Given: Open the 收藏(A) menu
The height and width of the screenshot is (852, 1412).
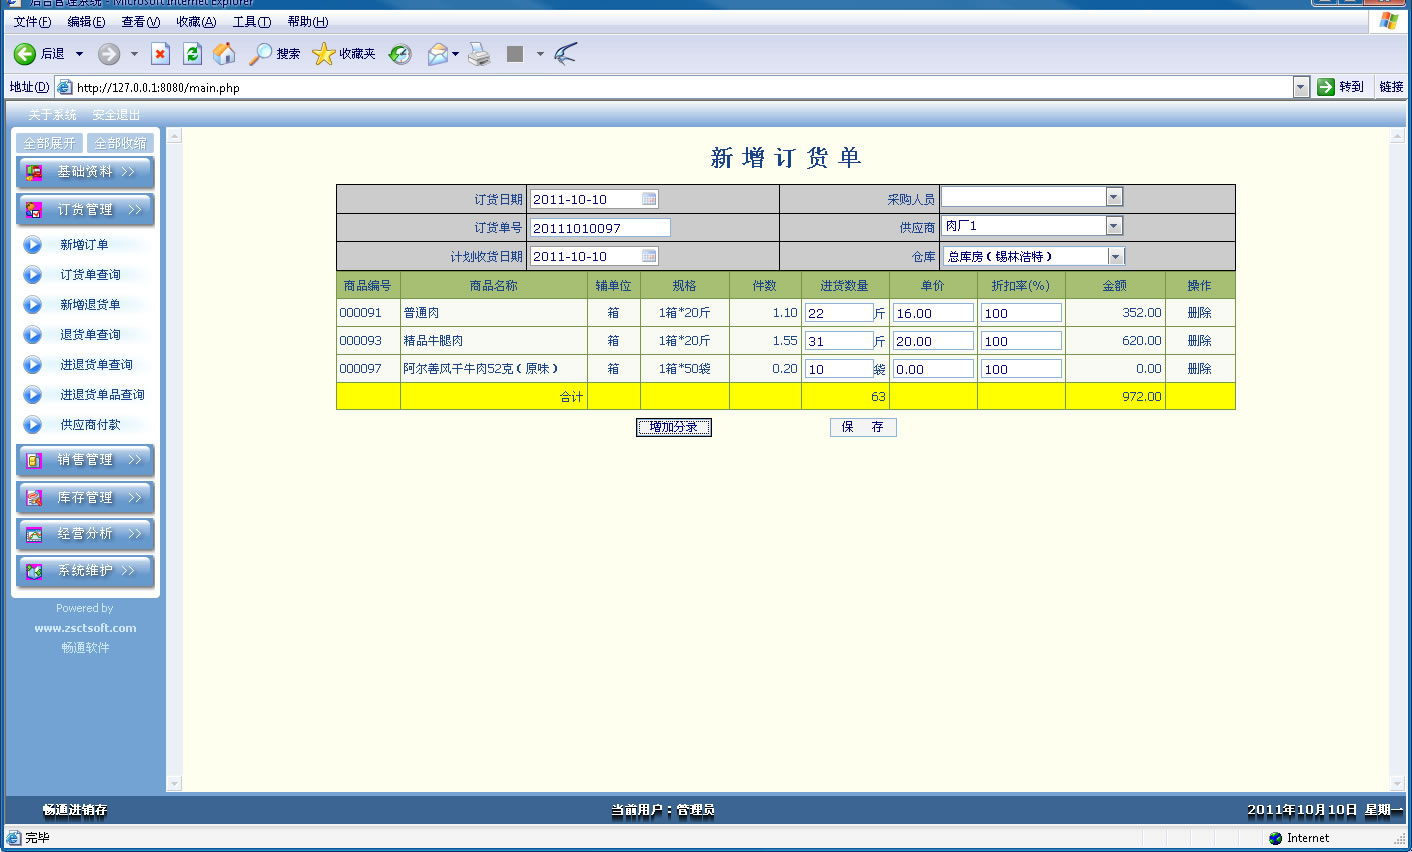Looking at the screenshot, I should [196, 22].
